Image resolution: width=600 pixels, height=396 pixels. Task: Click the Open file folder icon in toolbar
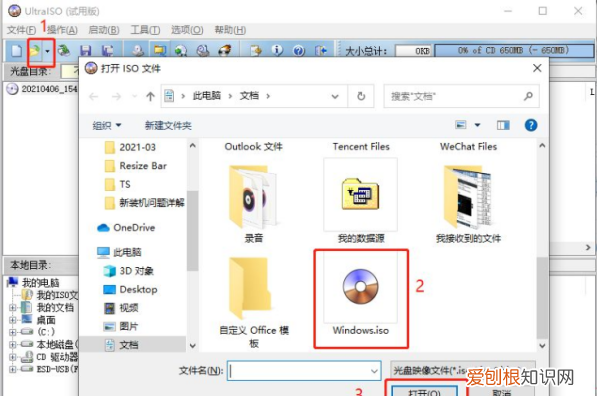pyautogui.click(x=35, y=50)
